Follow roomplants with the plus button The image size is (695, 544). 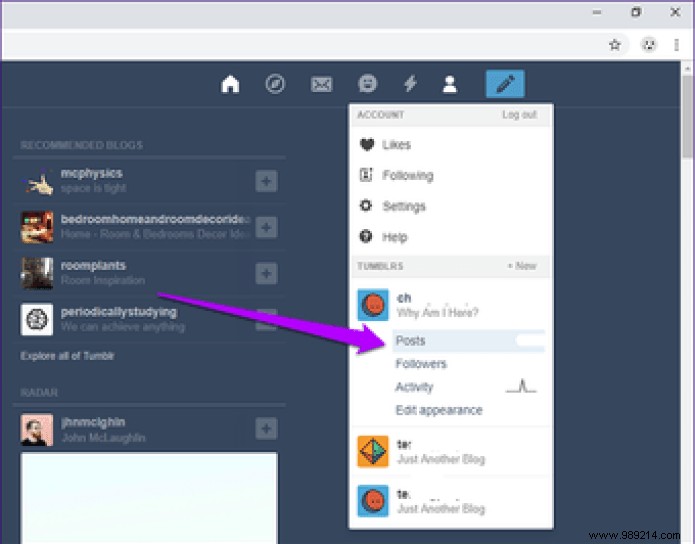tap(266, 274)
